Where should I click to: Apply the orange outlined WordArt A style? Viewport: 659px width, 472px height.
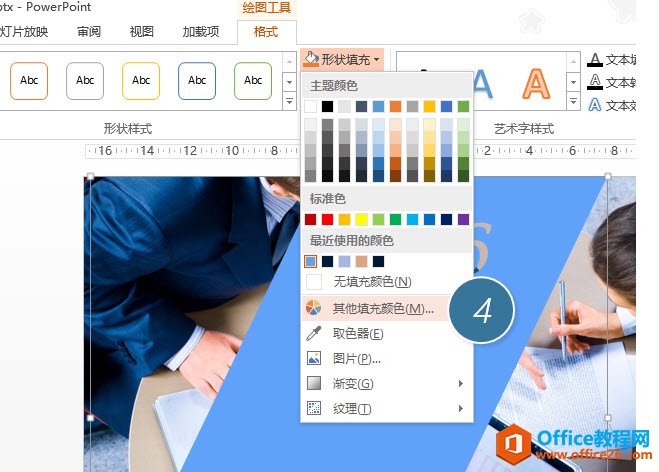[536, 84]
